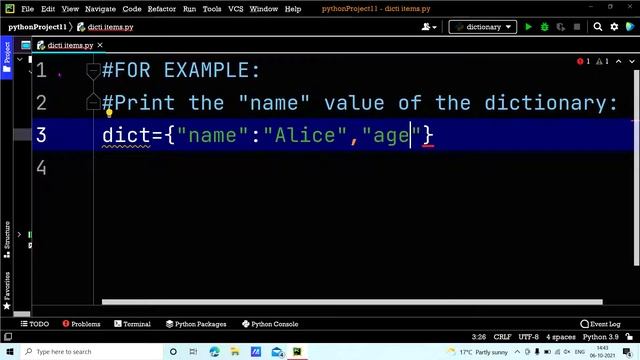This screenshot has height=360, width=640.
Task: Open the Help menu
Action: [293, 9]
